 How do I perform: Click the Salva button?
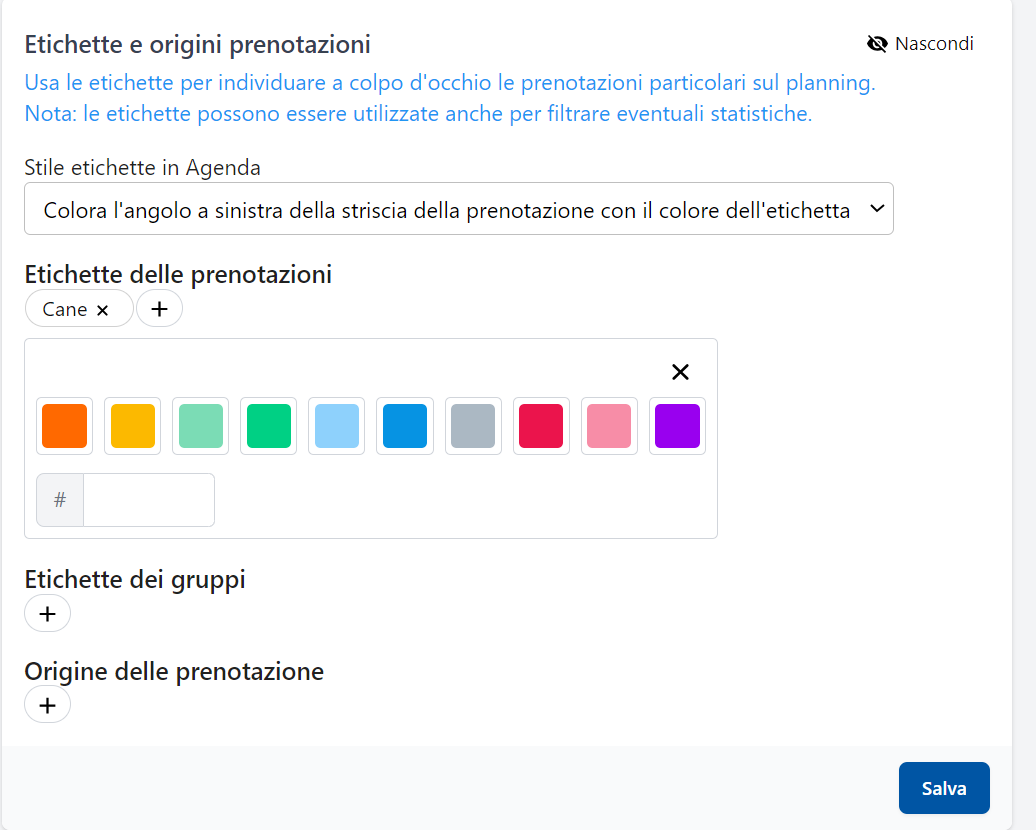click(x=943, y=788)
